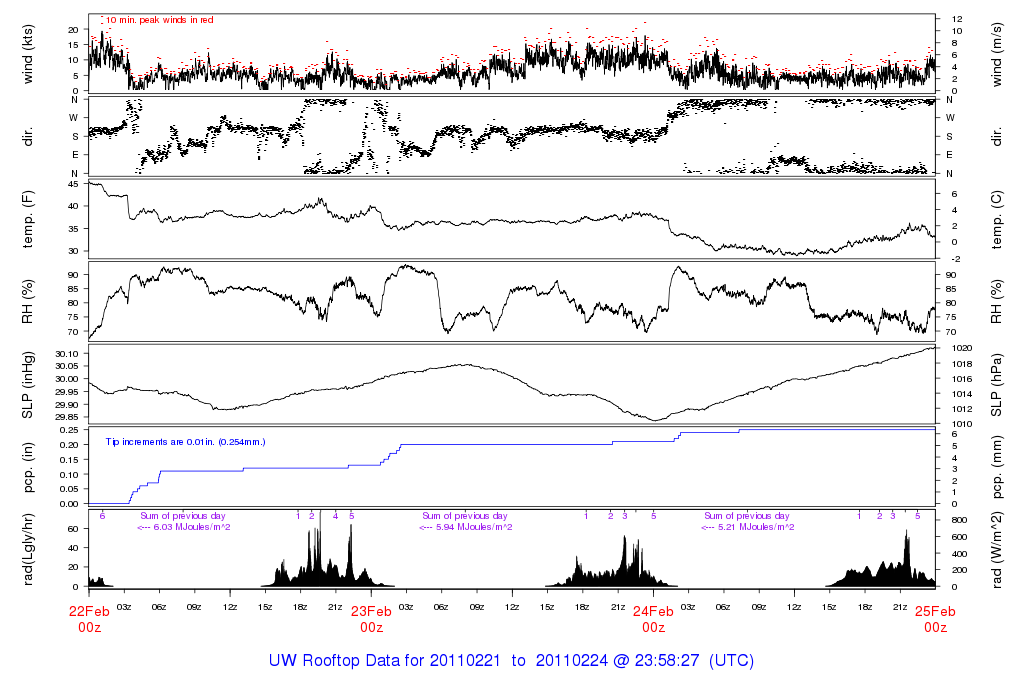Image resolution: width=1024 pixels, height=700 pixels.
Task: Click the 'rad (W/m^2)' axis label
Action: (x=997, y=549)
